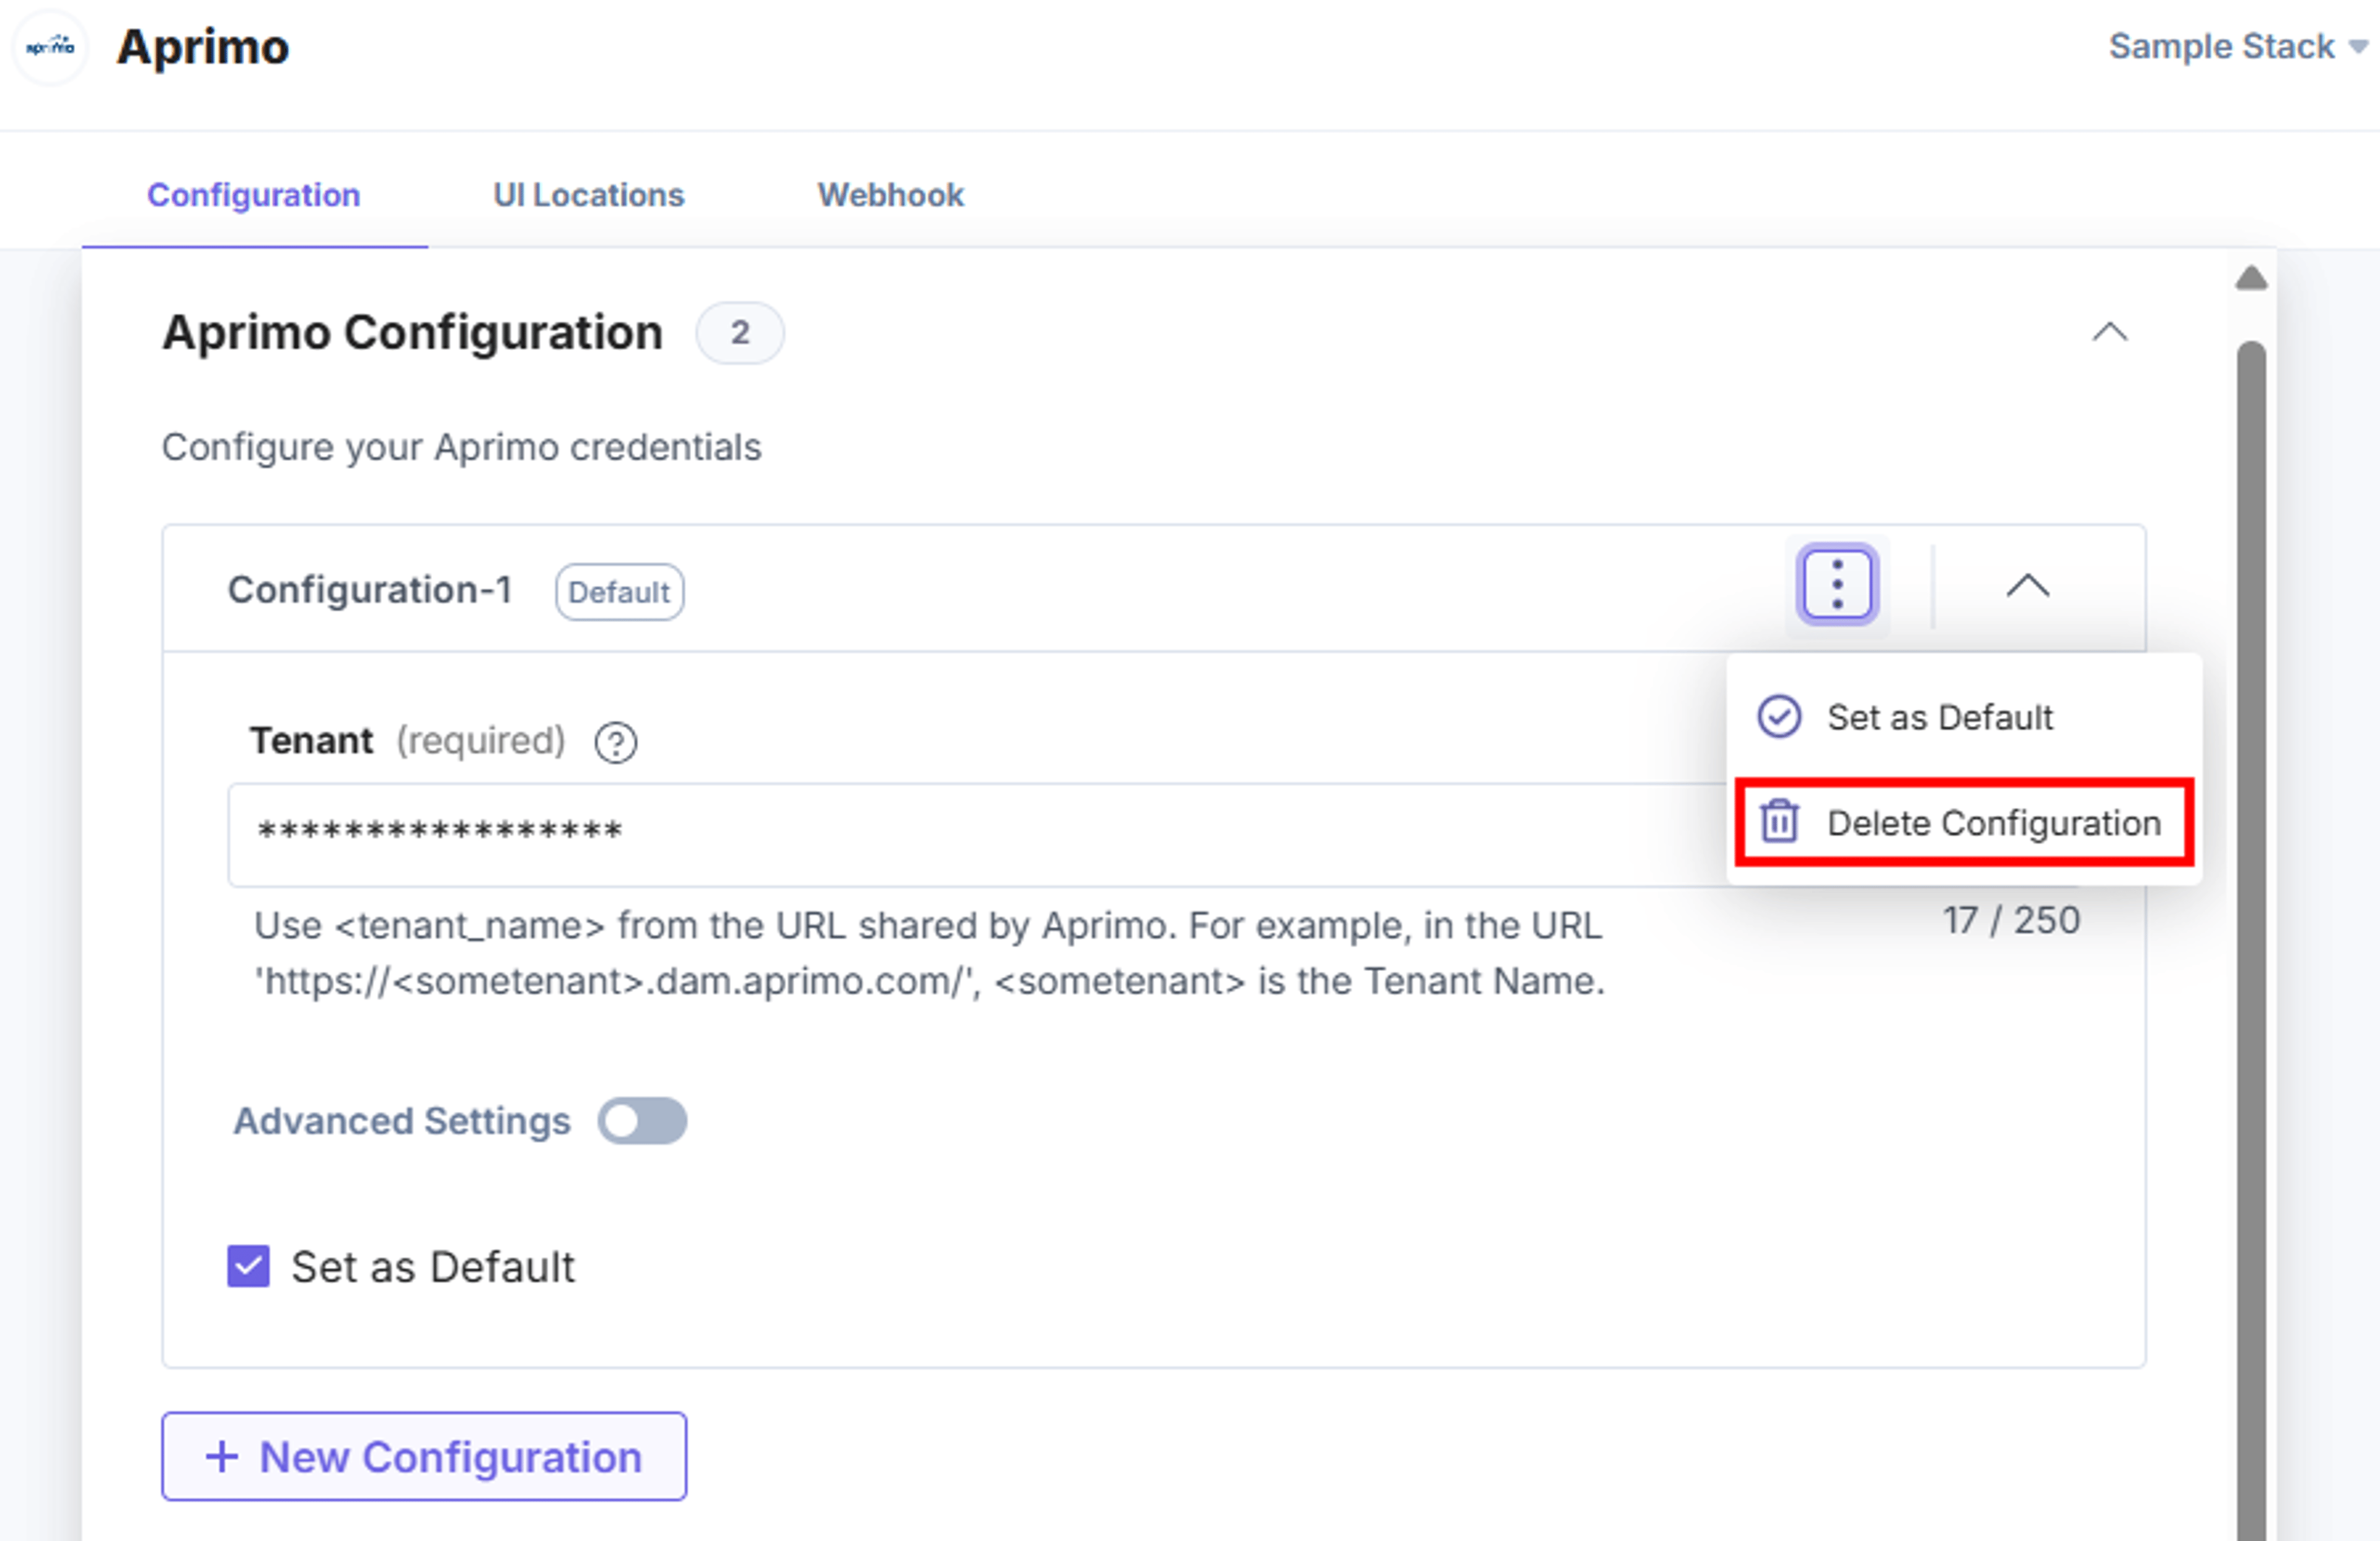Click the Aprimo app title
Screen dimensions: 2380x1541
click(x=203, y=47)
